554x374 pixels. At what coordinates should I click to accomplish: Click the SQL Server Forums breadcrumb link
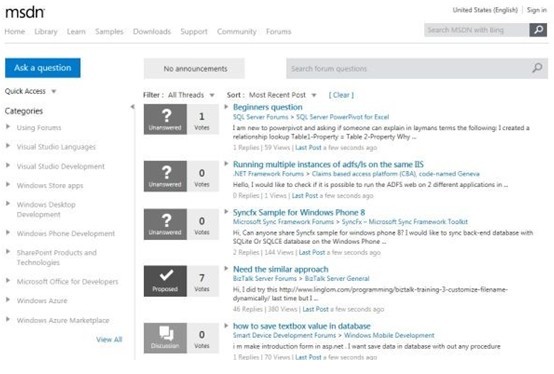coord(260,117)
